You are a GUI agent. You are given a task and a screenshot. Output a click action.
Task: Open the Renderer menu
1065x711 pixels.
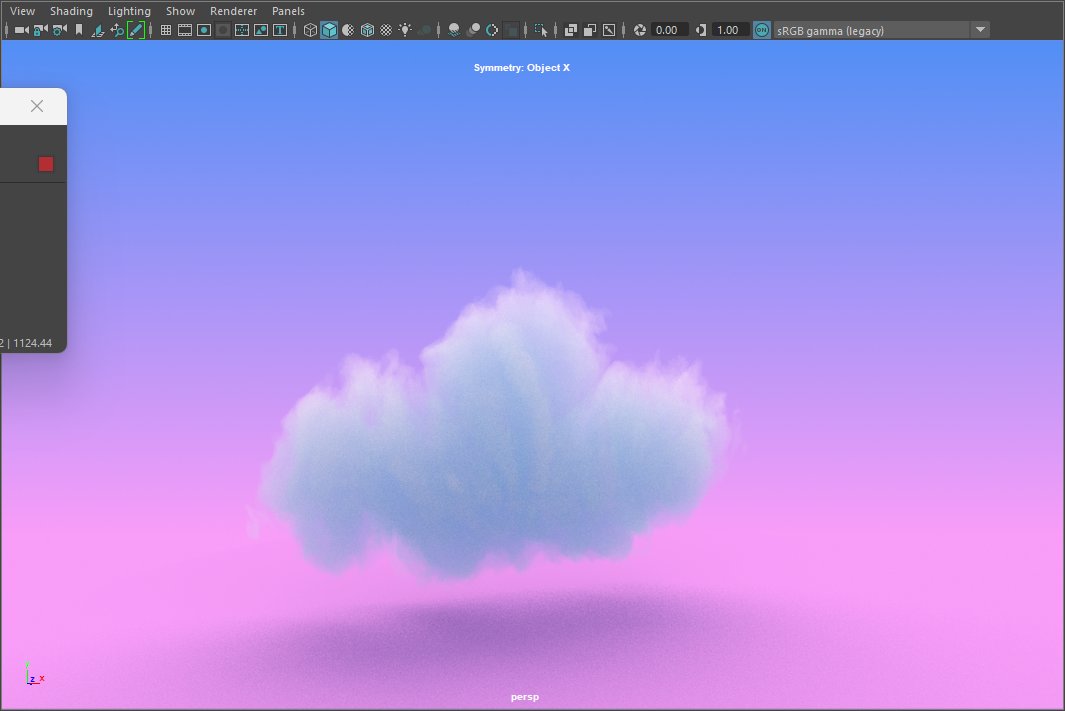[233, 11]
